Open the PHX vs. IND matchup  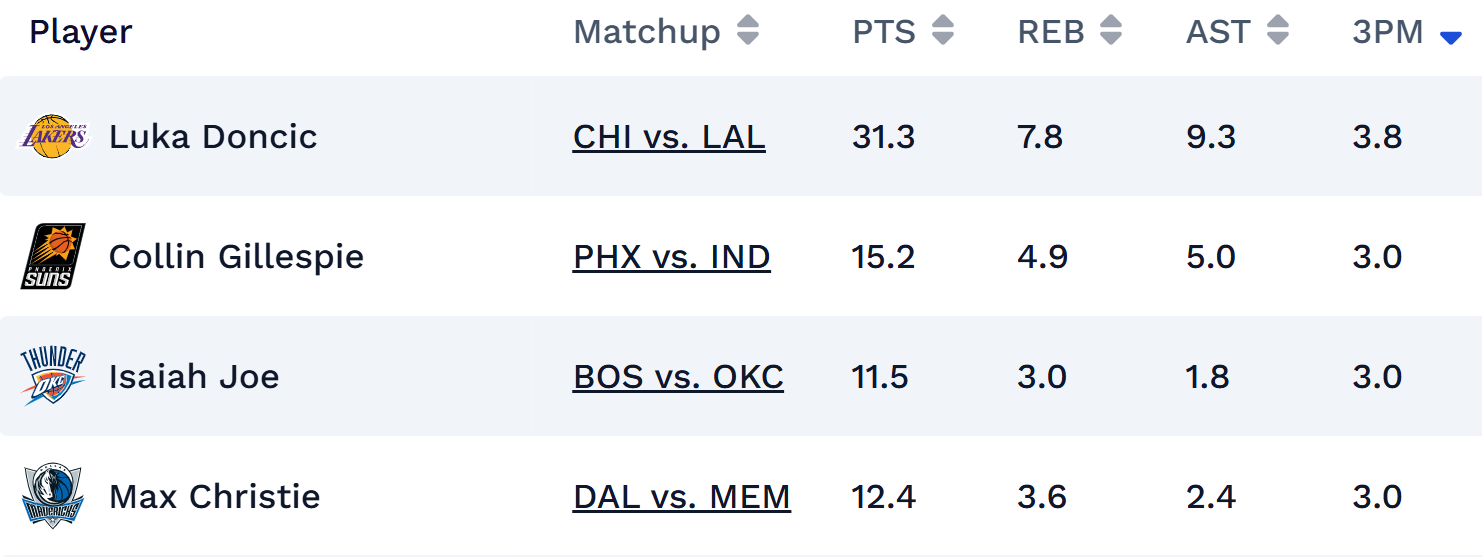pyautogui.click(x=671, y=257)
